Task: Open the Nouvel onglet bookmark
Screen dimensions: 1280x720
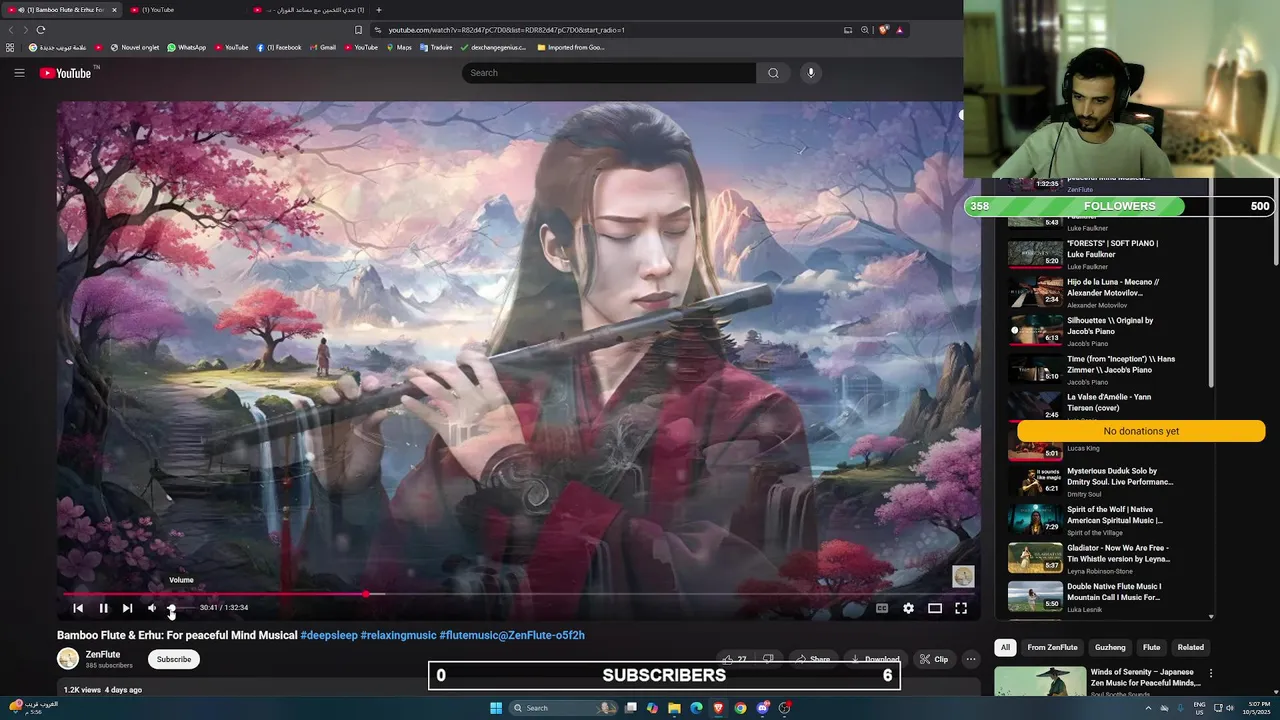Action: (x=135, y=47)
